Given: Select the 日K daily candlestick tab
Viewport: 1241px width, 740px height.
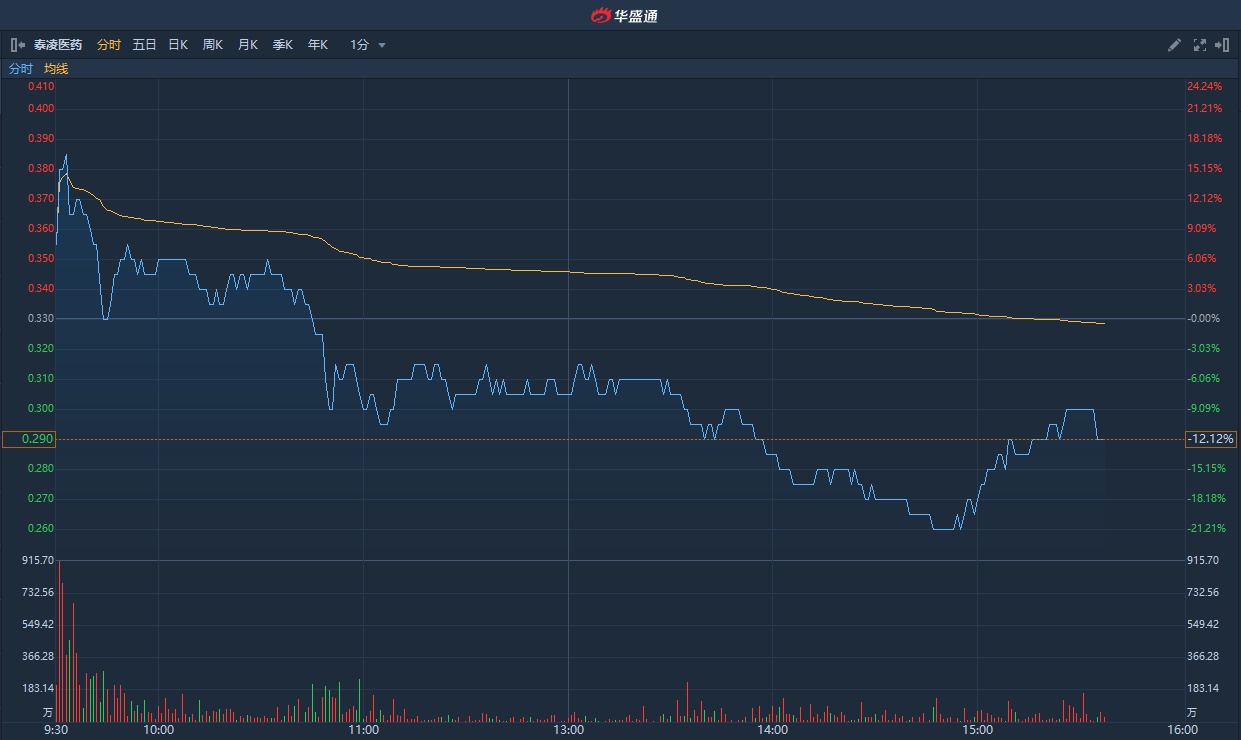Looking at the screenshot, I should (178, 45).
